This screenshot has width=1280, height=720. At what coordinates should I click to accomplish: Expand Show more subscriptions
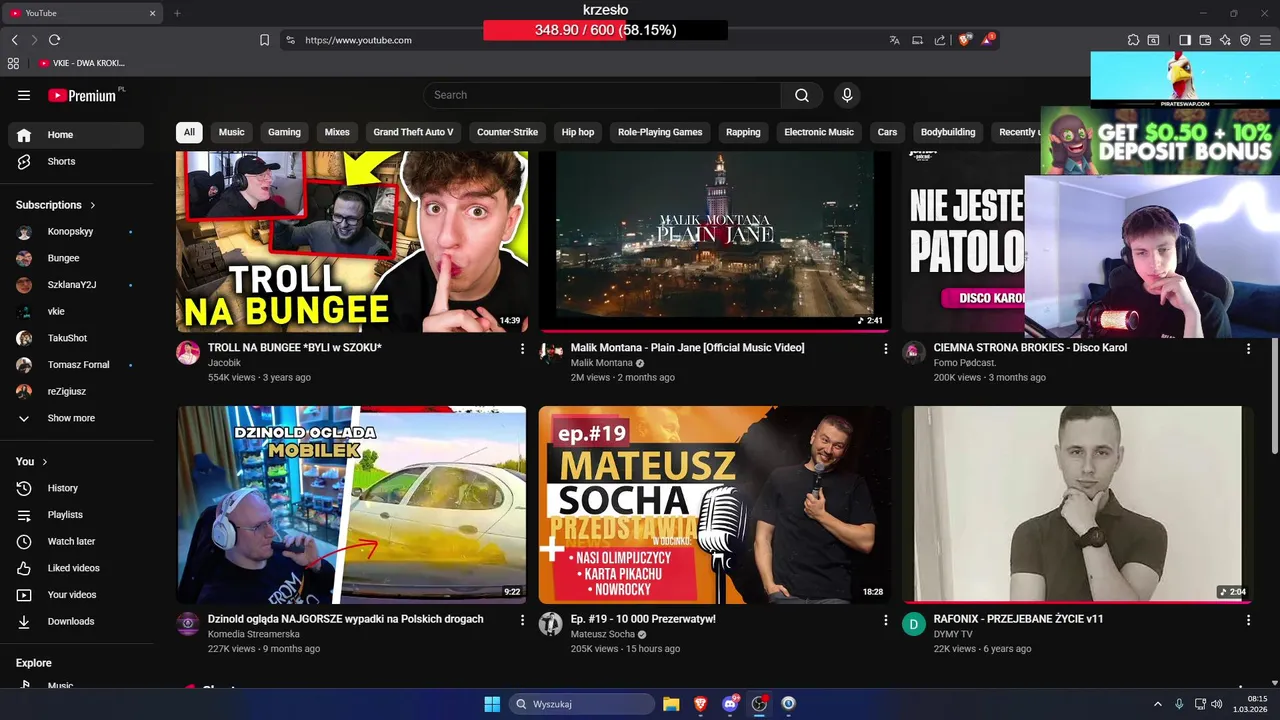tap(76, 418)
